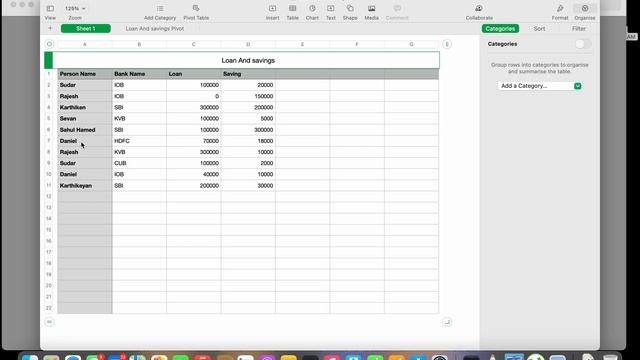640x360 pixels.
Task: Select the Karthiken name cell
Action: click(x=85, y=107)
